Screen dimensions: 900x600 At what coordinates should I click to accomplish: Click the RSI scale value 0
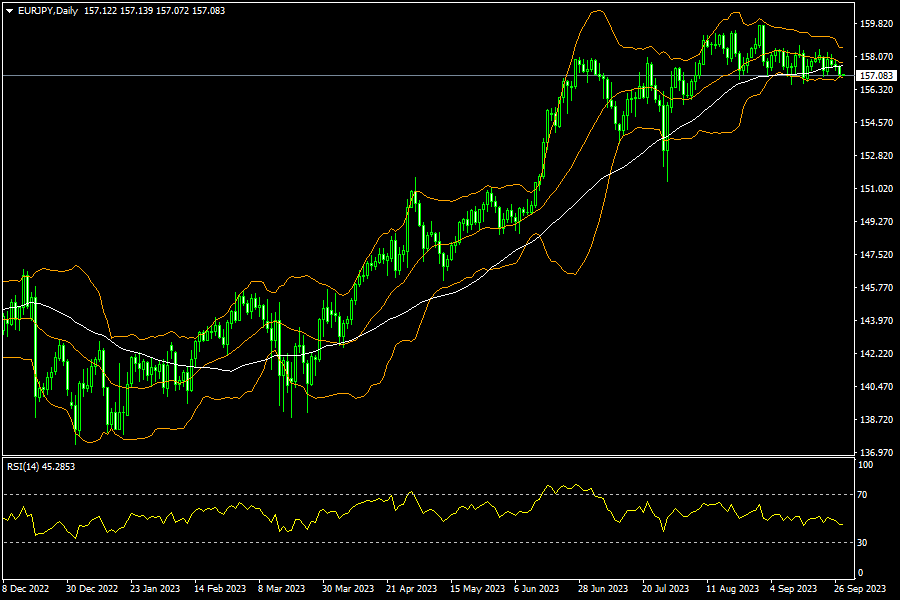(860, 572)
